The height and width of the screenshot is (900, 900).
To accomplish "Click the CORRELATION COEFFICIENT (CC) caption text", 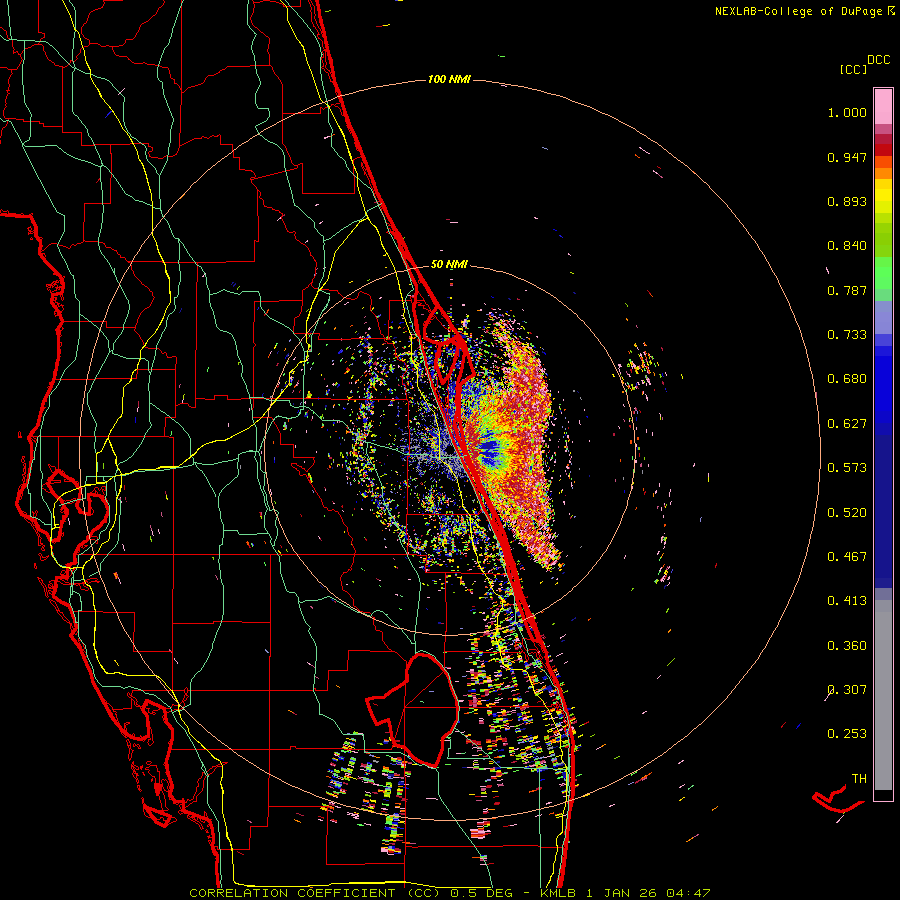I will click(315, 893).
